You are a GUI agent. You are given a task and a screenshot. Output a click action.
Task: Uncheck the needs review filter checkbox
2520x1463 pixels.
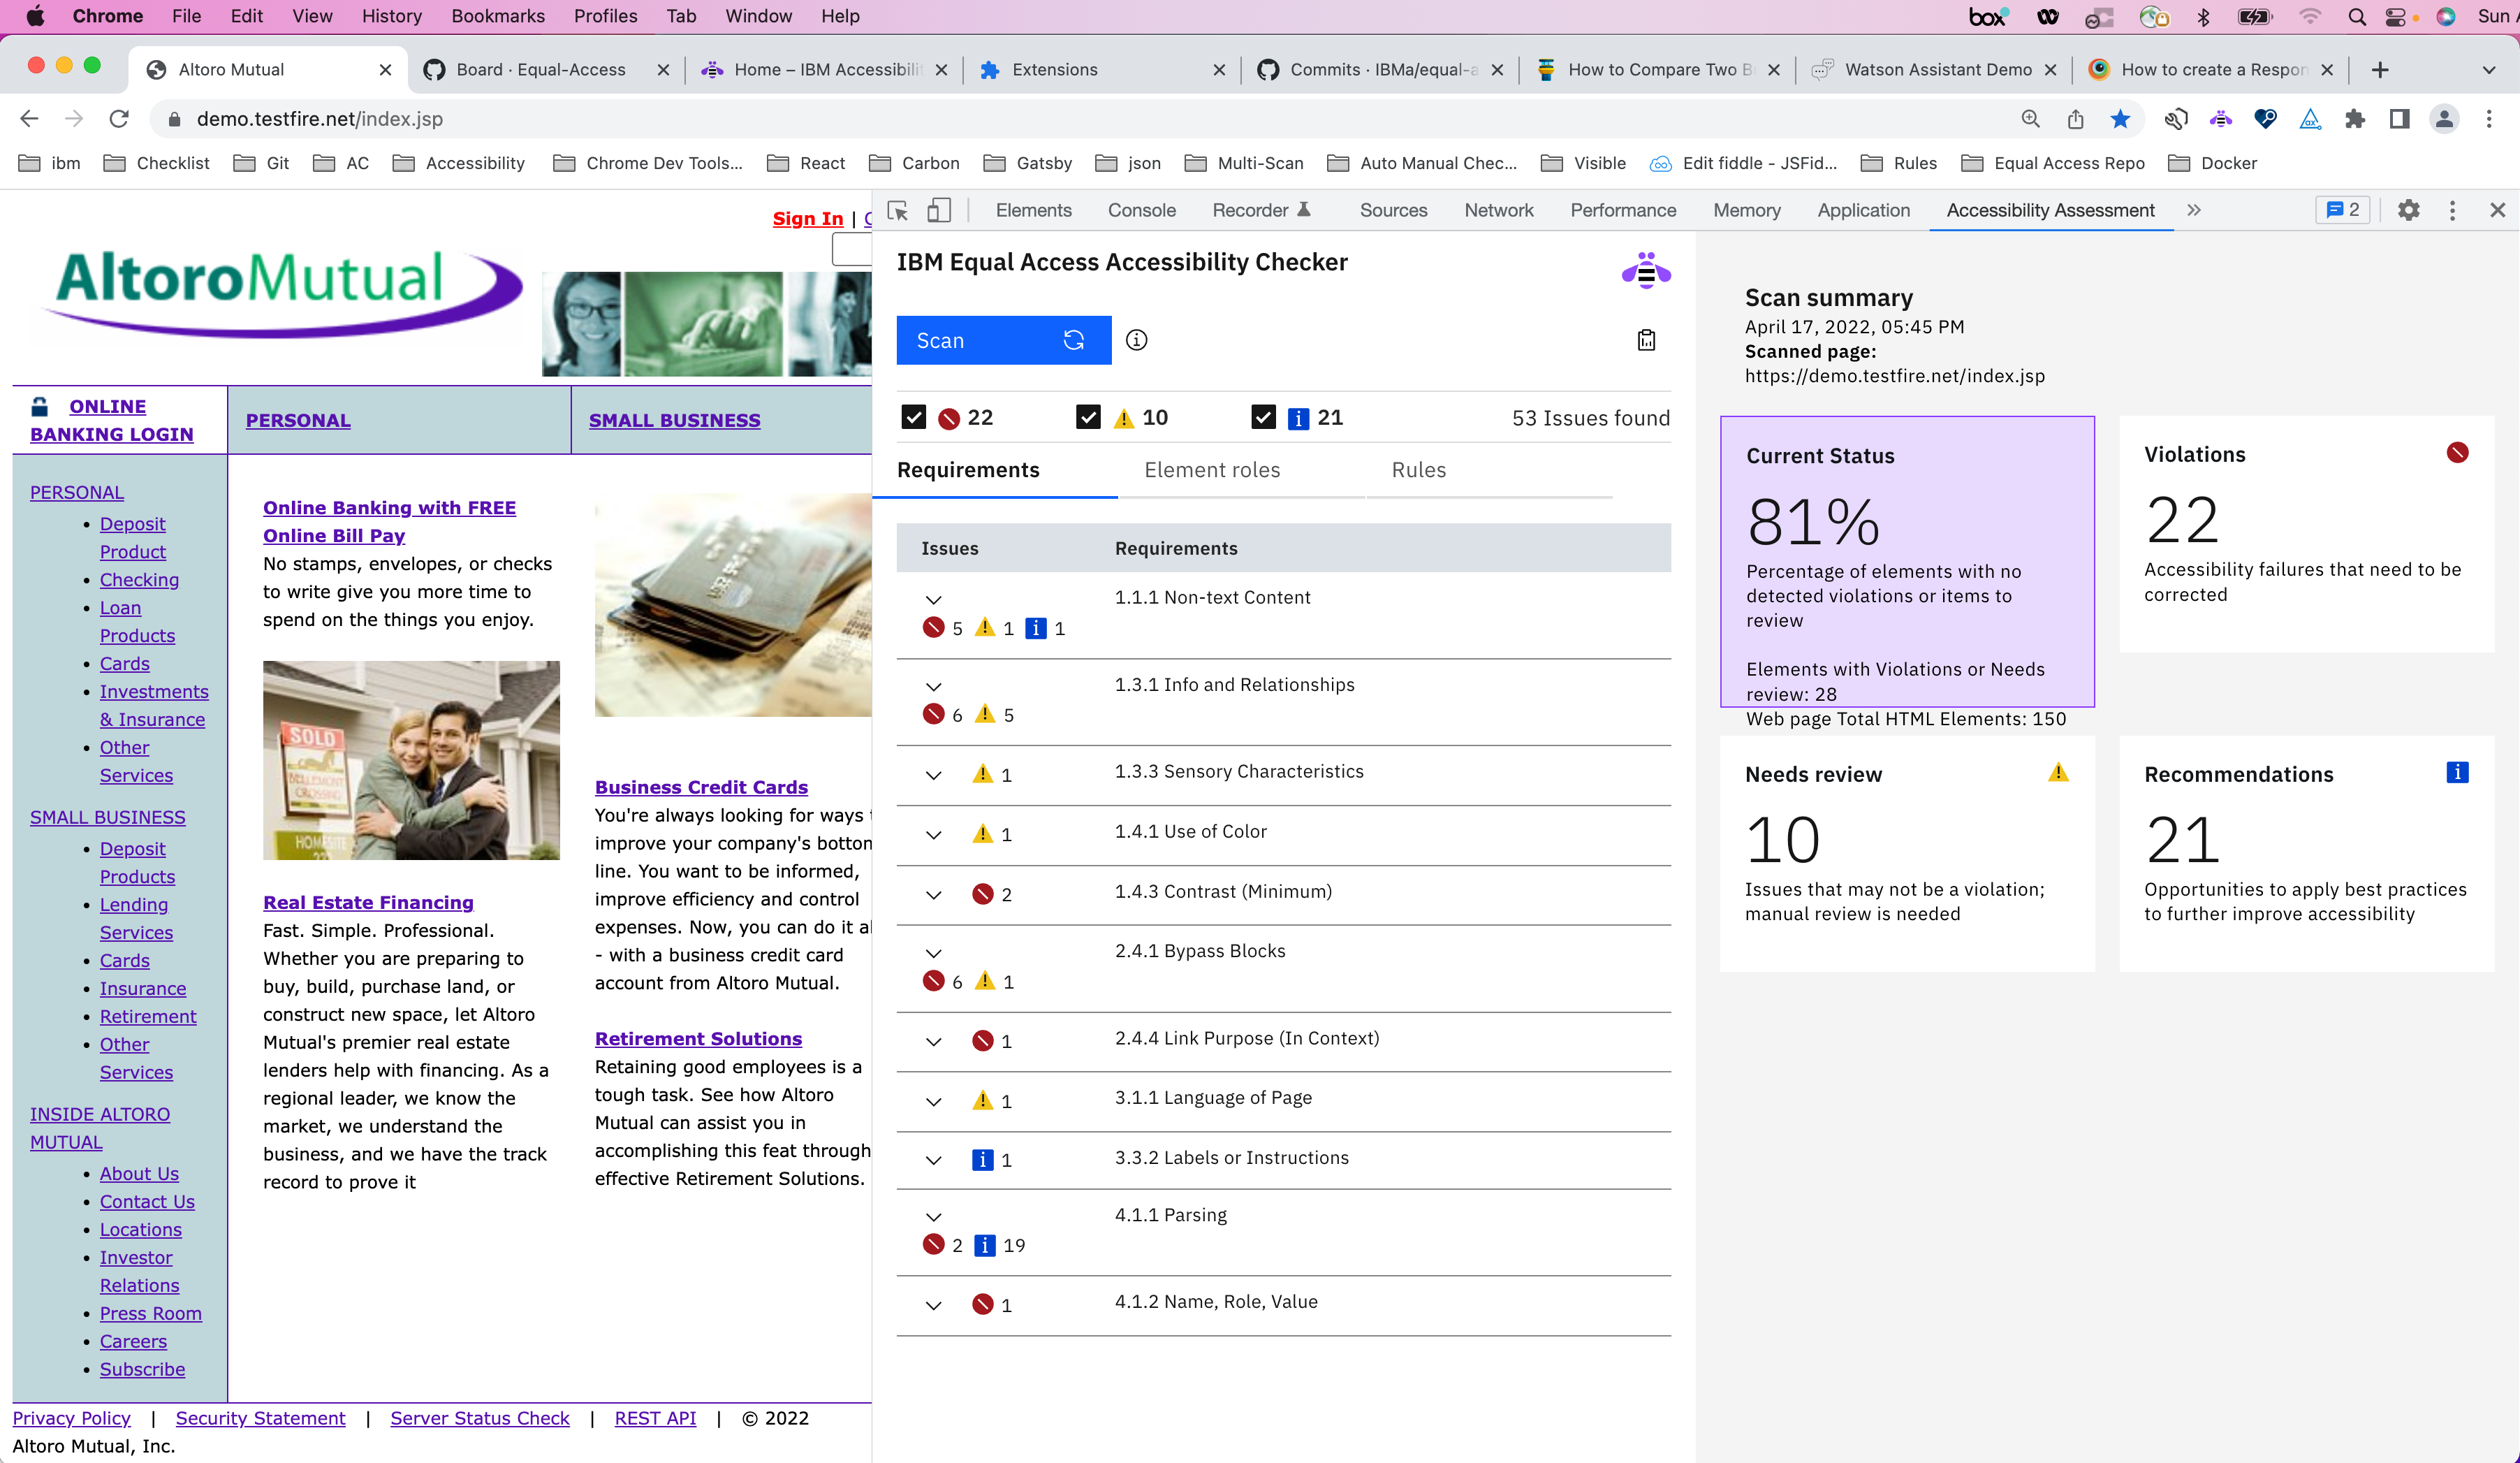point(1088,417)
